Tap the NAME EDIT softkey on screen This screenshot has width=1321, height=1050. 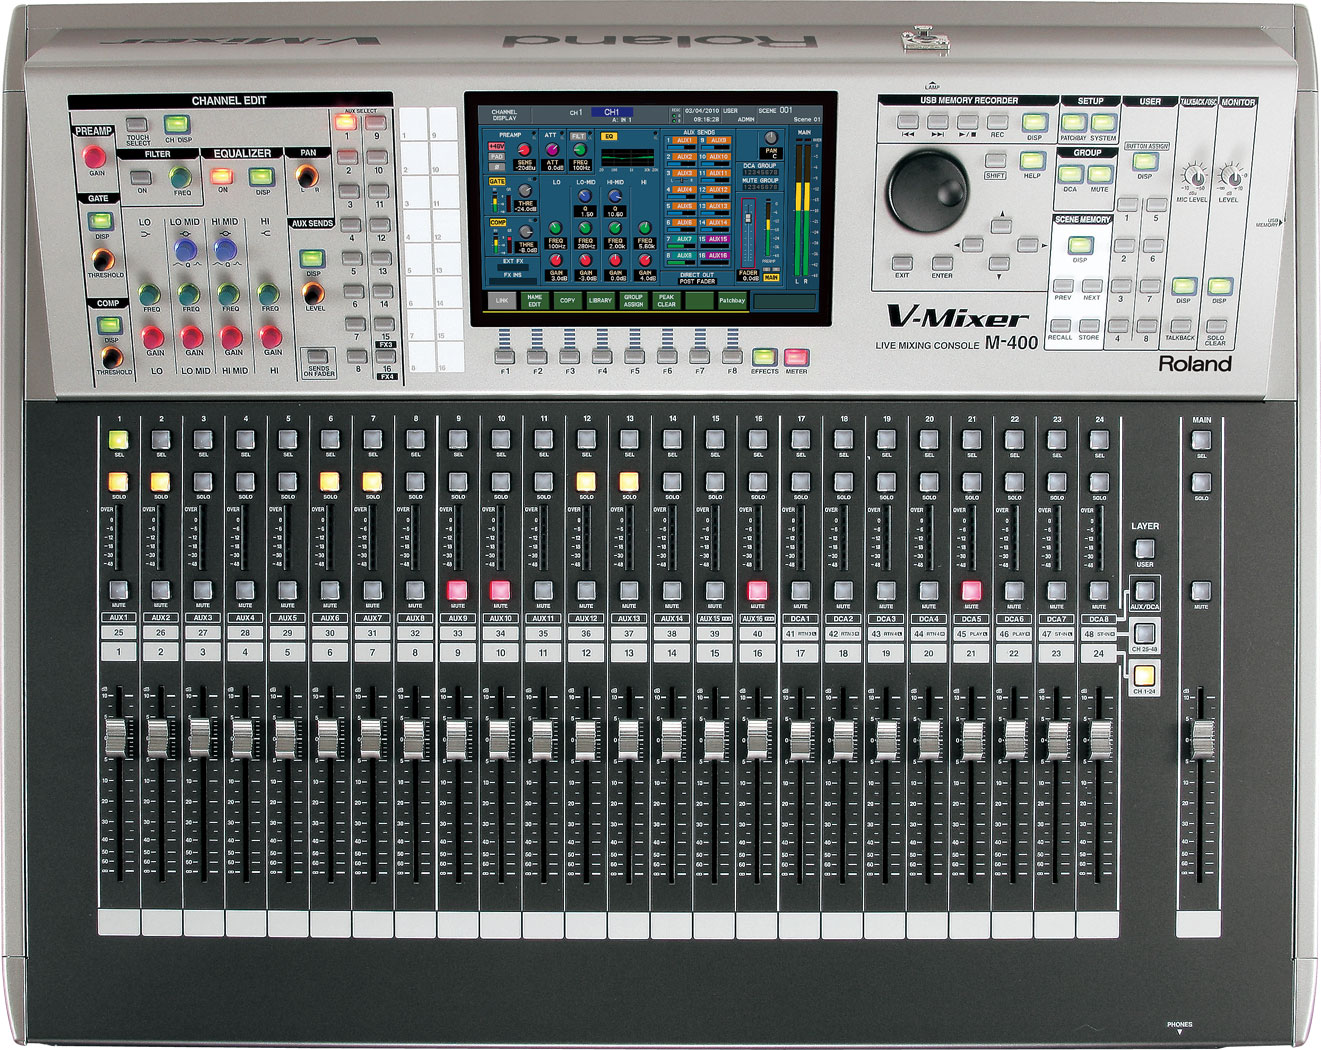(535, 300)
